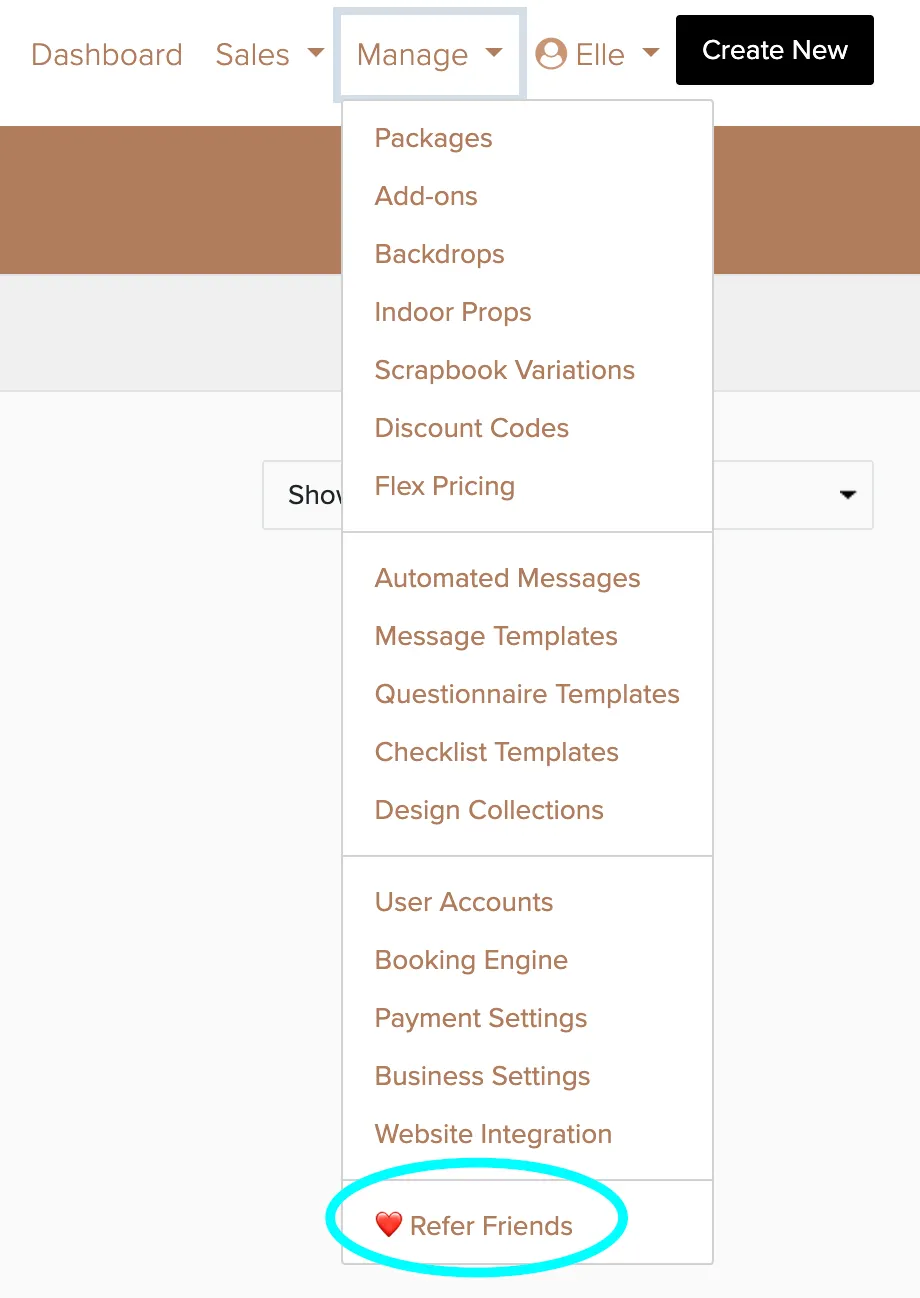This screenshot has height=1298, width=920.
Task: Click the Elle user avatar icon
Action: point(551,54)
